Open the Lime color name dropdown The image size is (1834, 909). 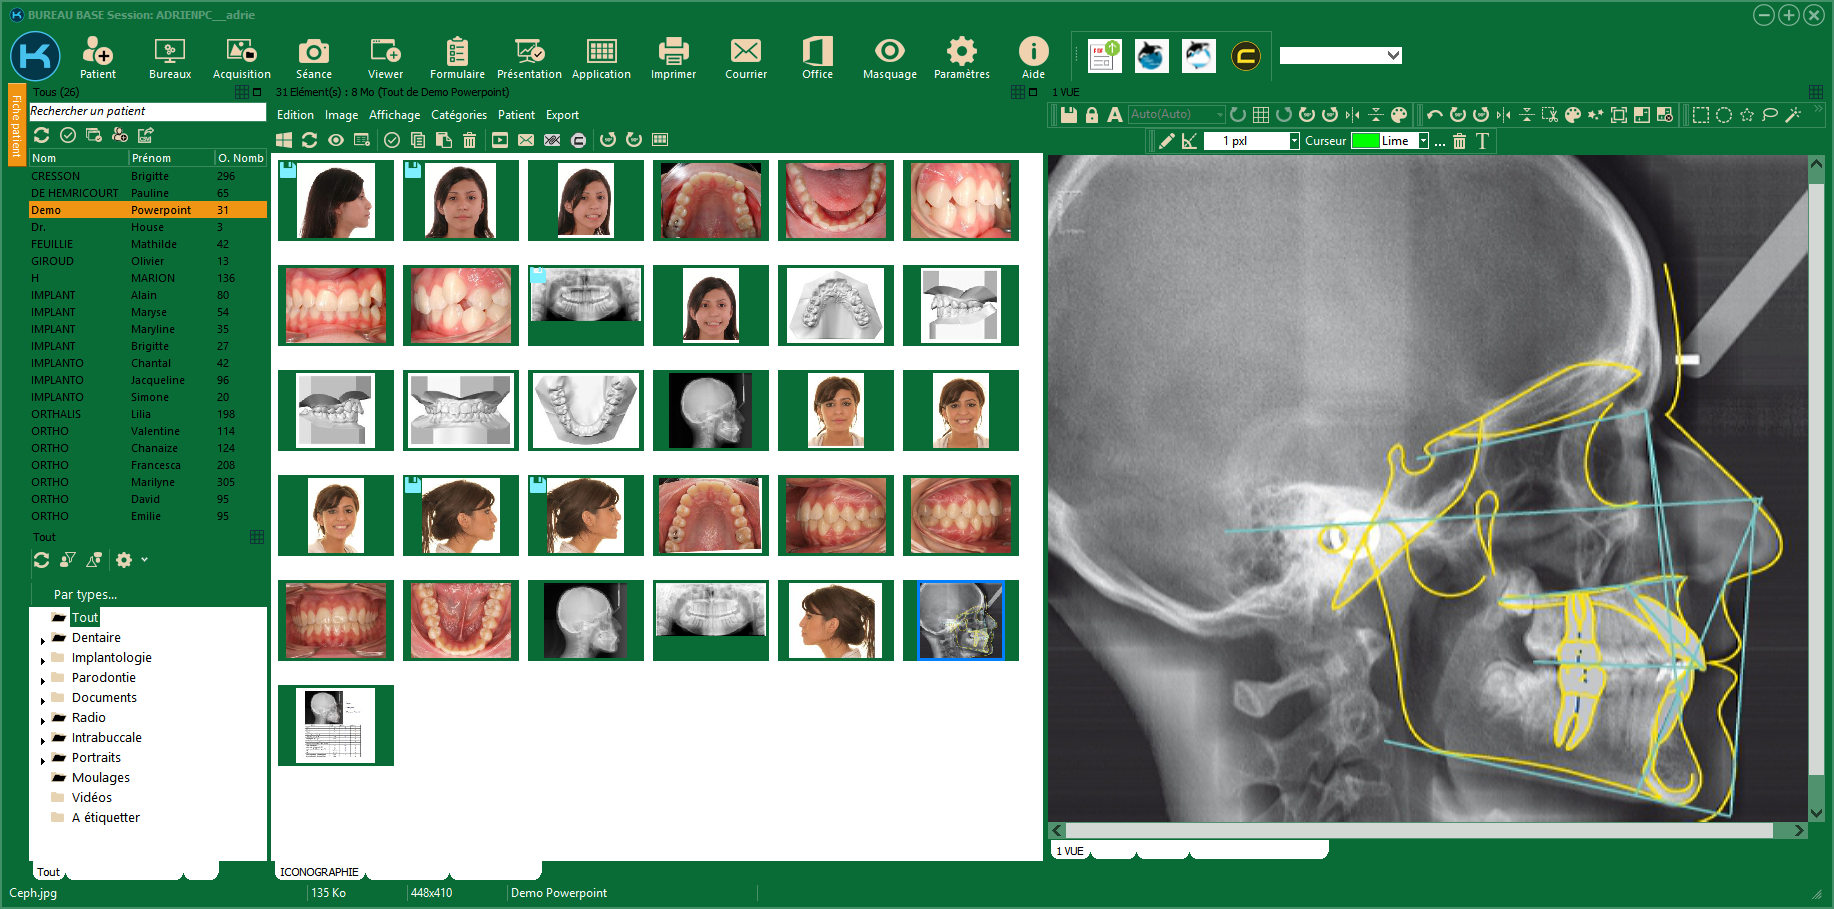click(x=1423, y=141)
